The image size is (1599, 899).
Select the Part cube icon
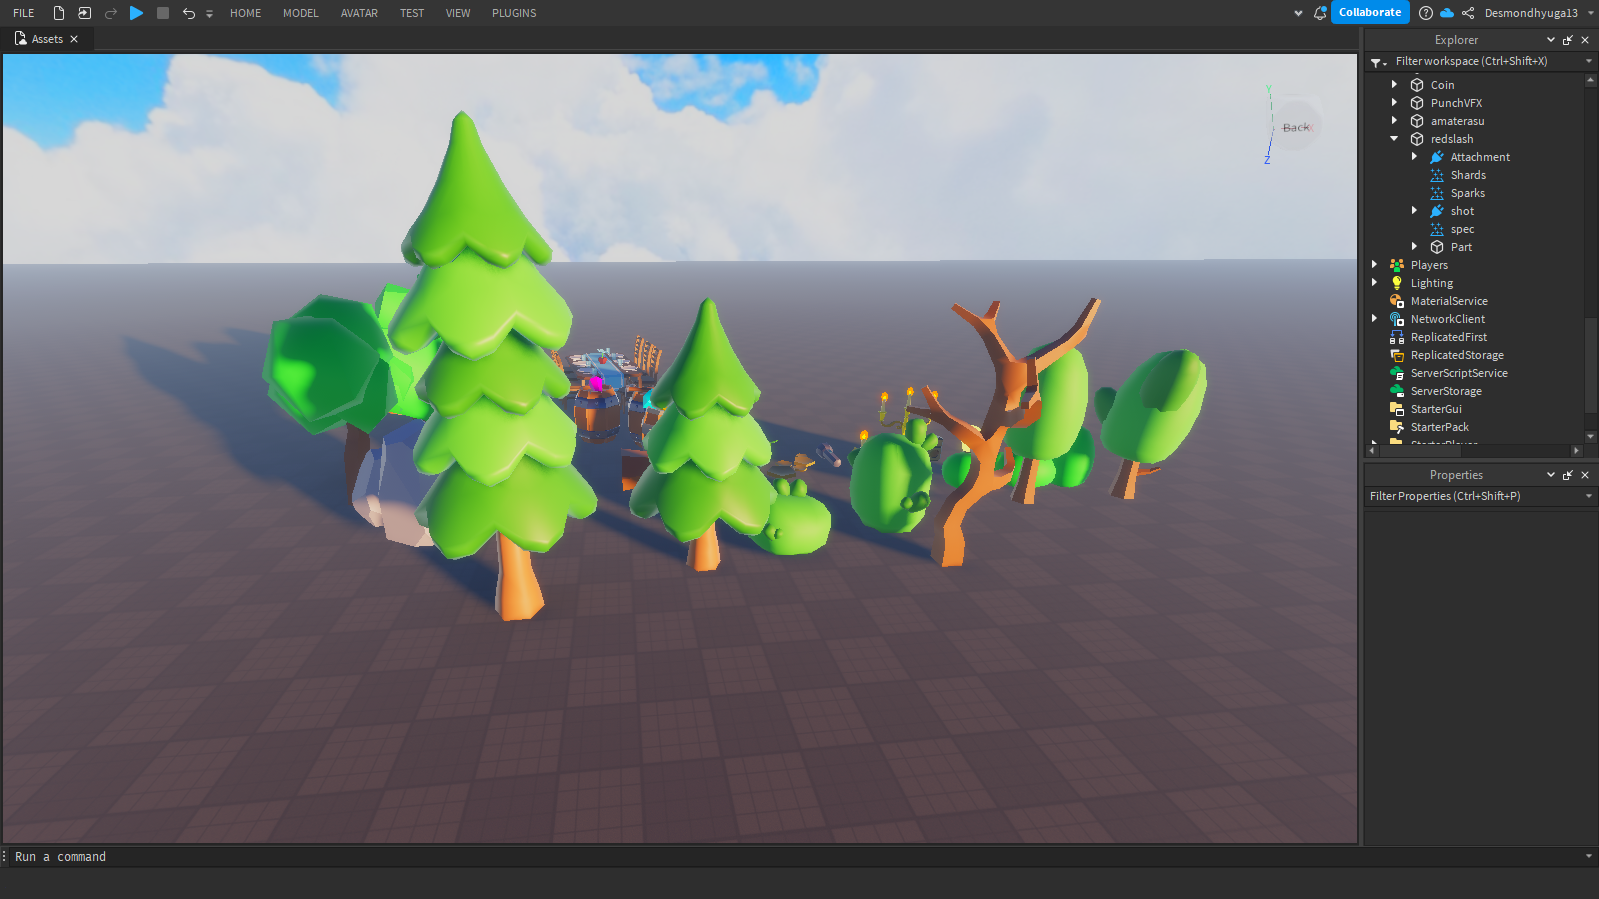[x=1437, y=247]
